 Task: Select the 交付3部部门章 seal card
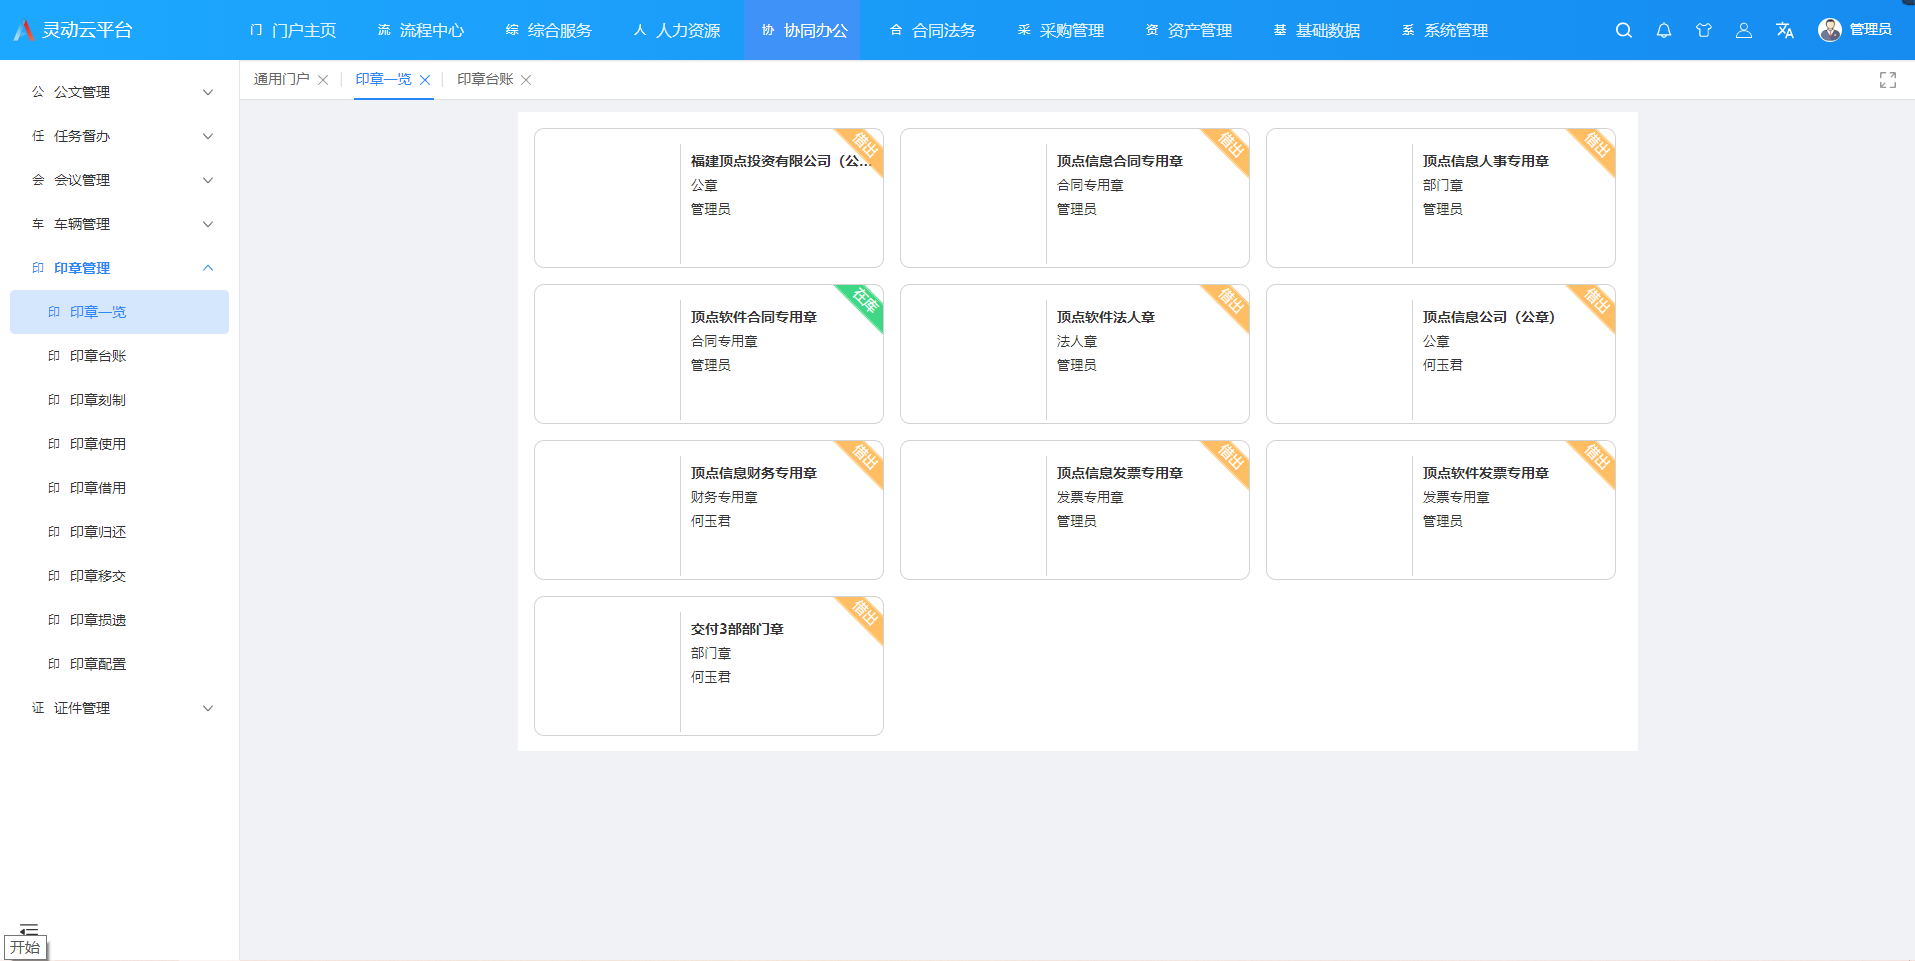point(708,665)
